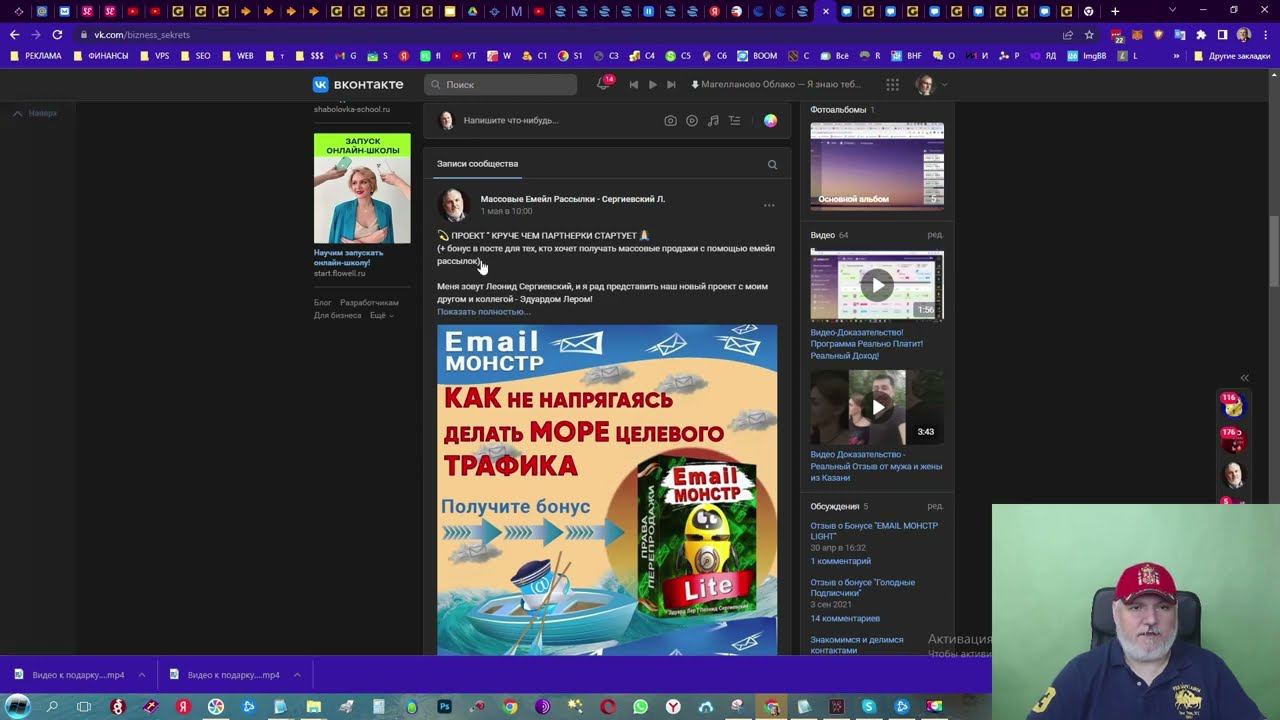Open the online-school ad banner image

click(x=362, y=188)
